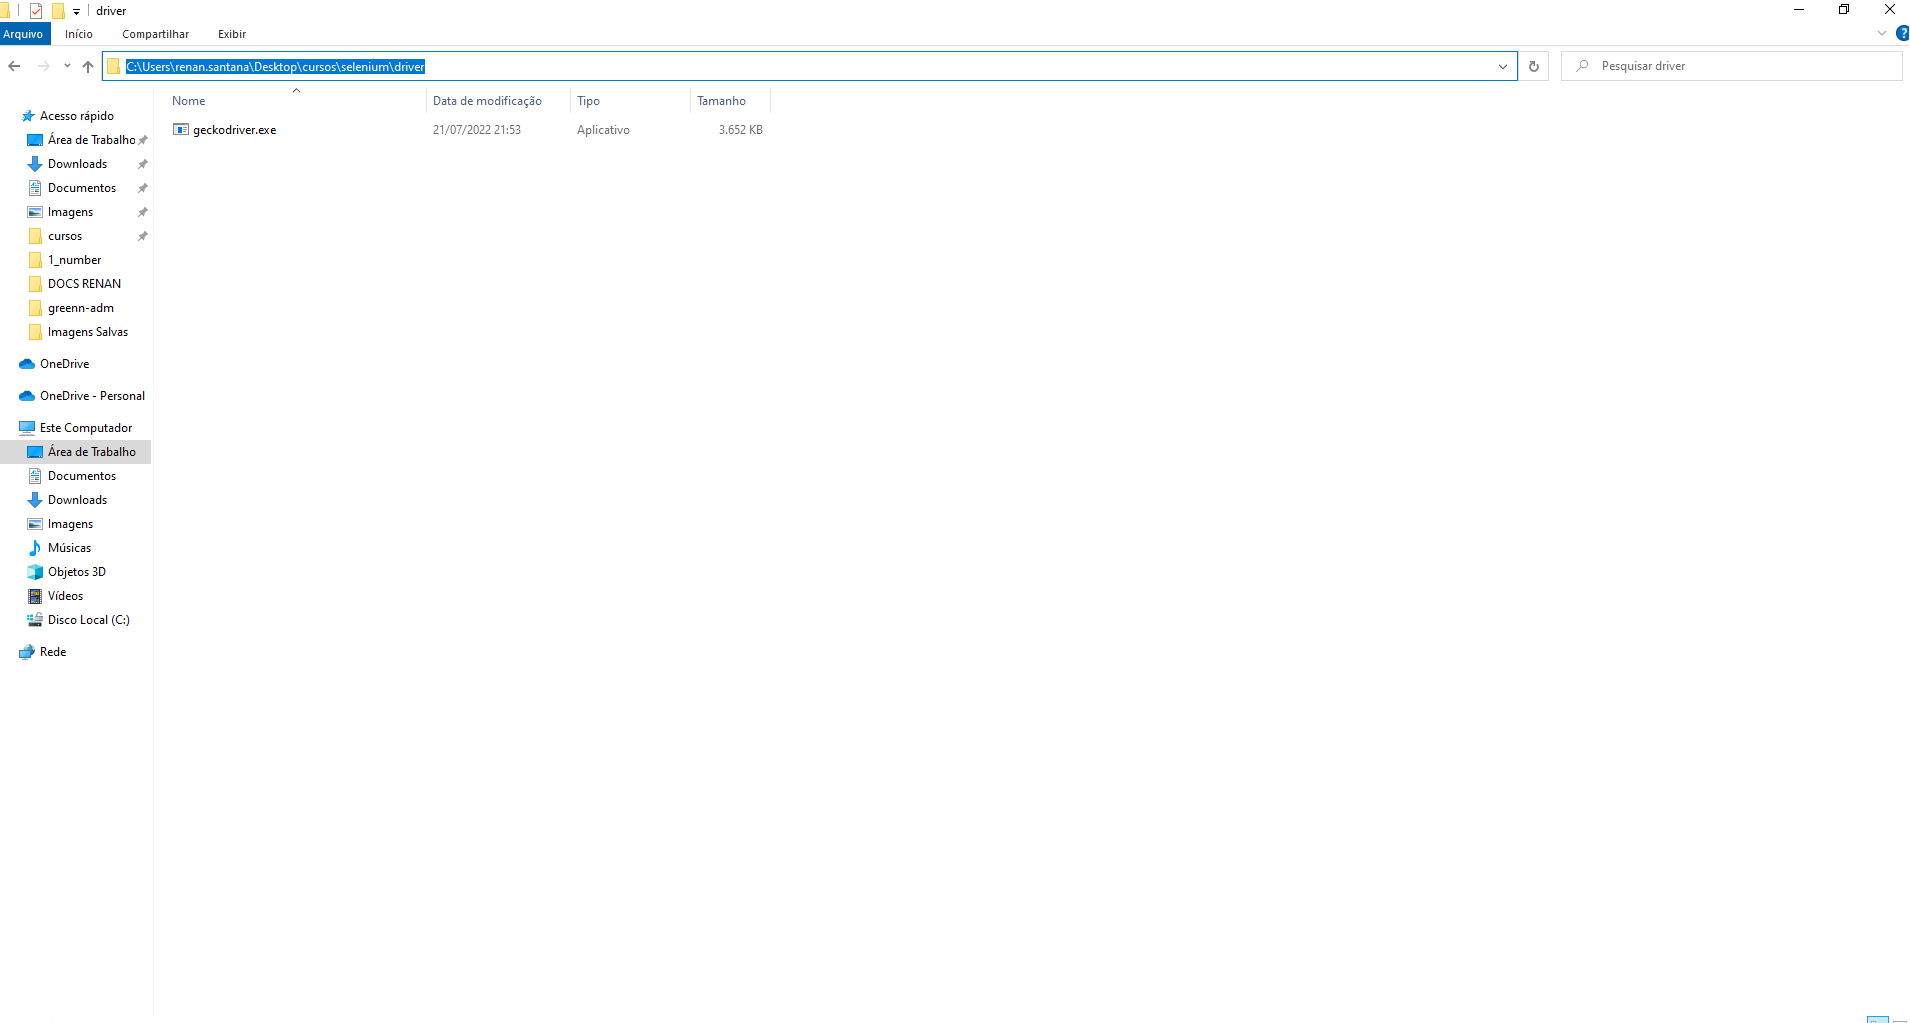Expand the ribbon with the chevron

(x=1882, y=33)
